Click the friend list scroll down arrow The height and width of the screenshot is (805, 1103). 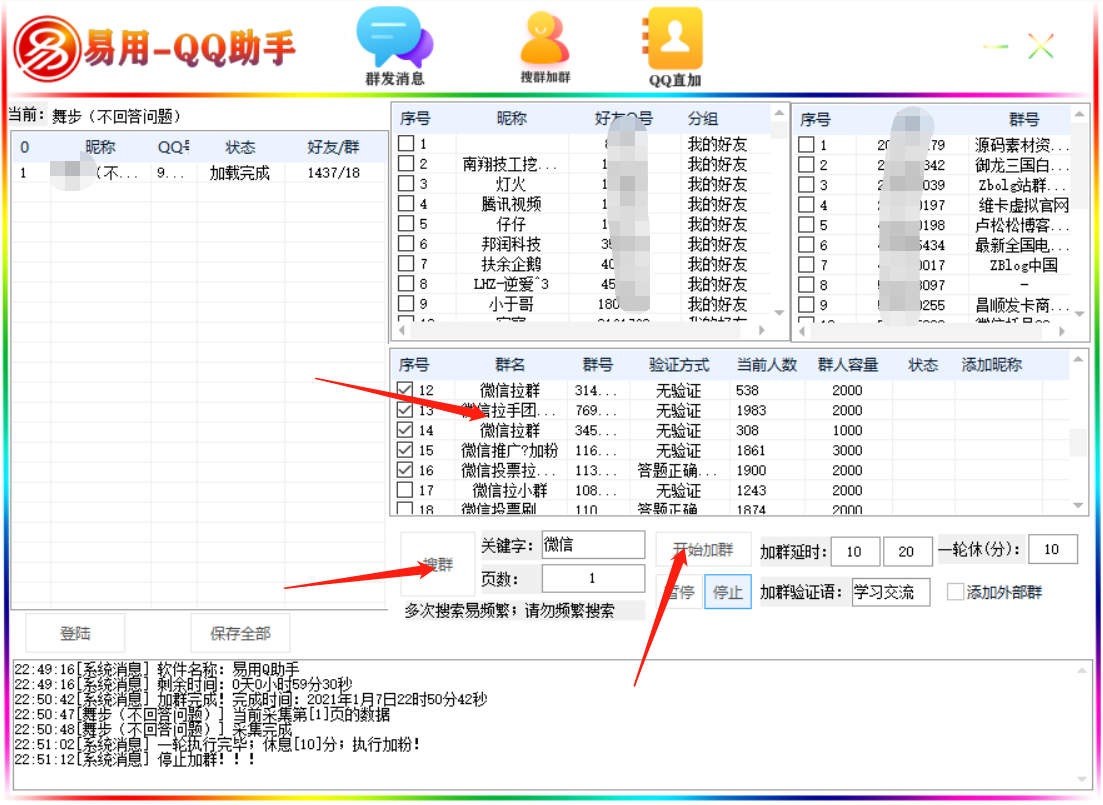click(x=779, y=312)
